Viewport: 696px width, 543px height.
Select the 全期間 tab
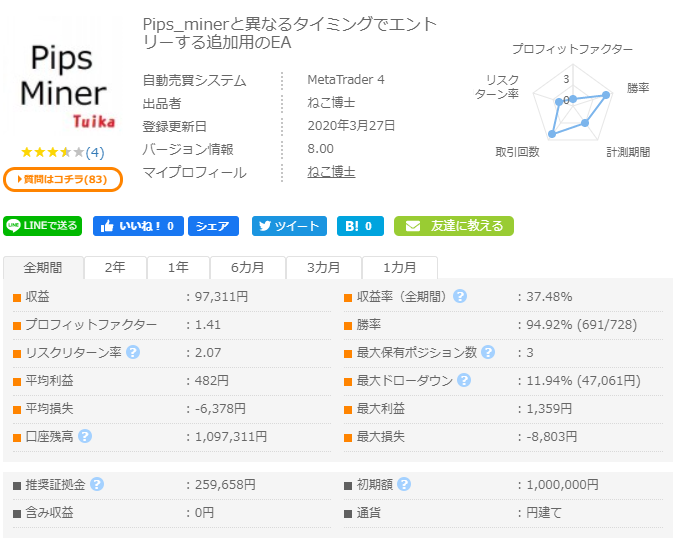pyautogui.click(x=44, y=268)
